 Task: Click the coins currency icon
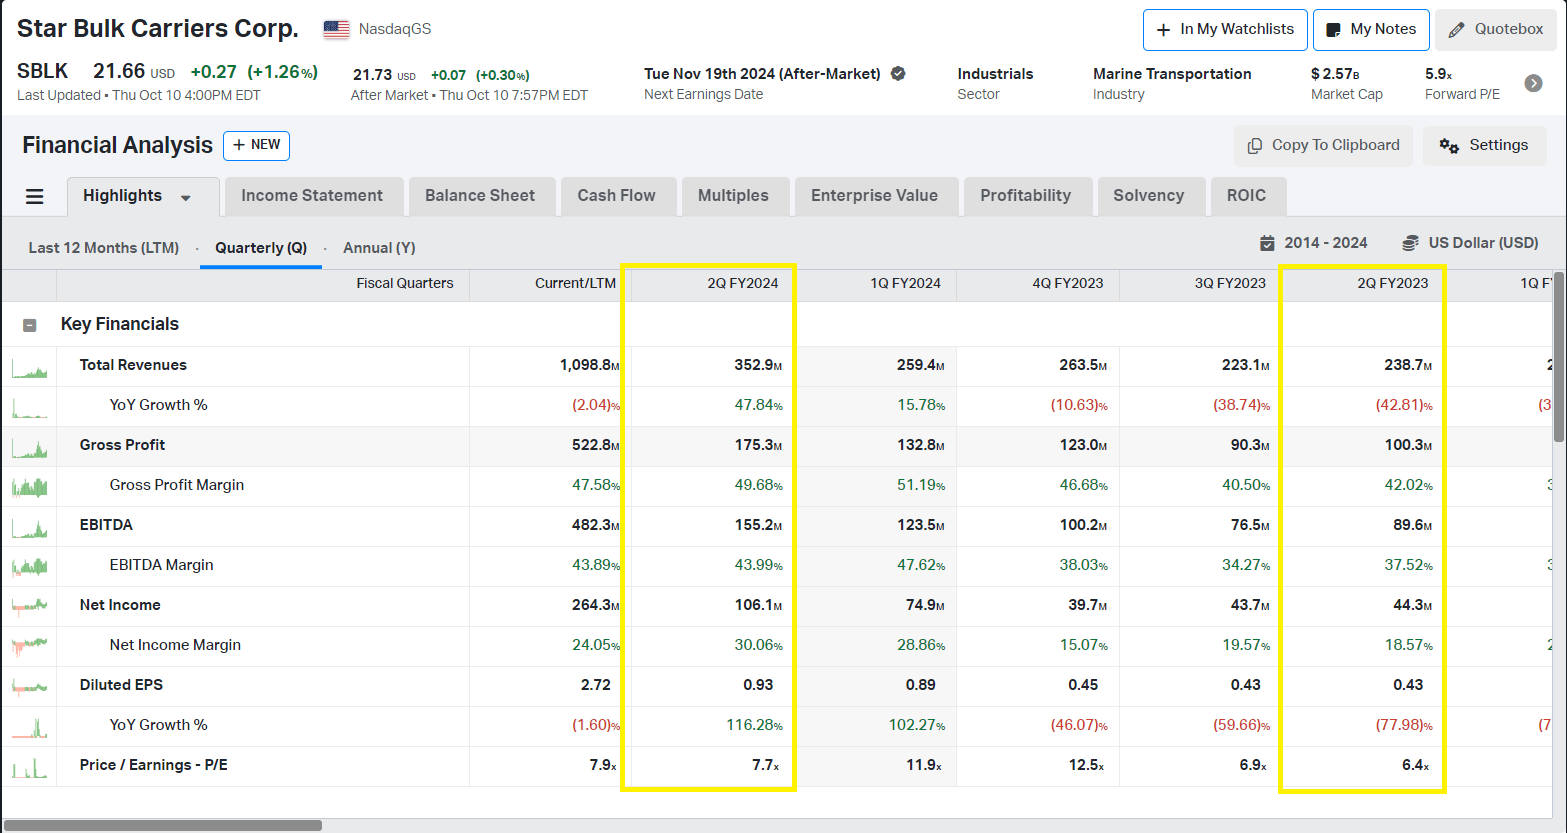[x=1410, y=243]
